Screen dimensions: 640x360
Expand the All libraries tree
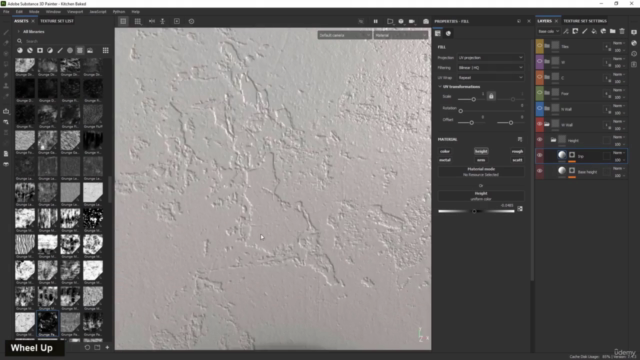click(x=18, y=31)
